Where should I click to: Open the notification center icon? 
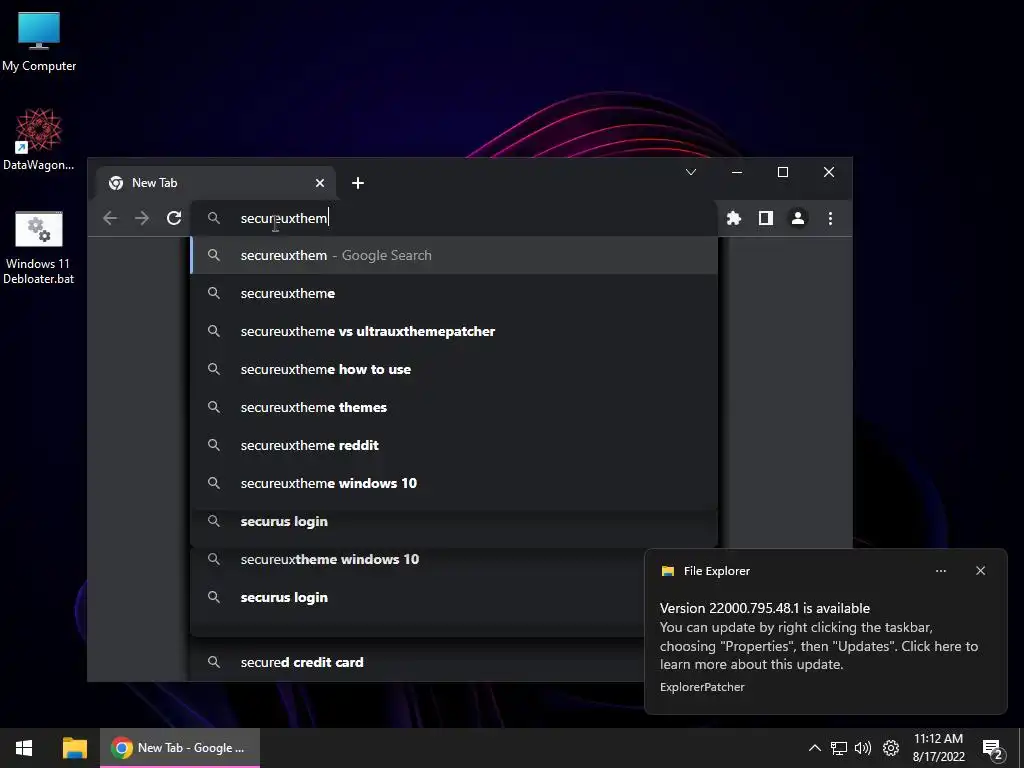[x=992, y=748]
